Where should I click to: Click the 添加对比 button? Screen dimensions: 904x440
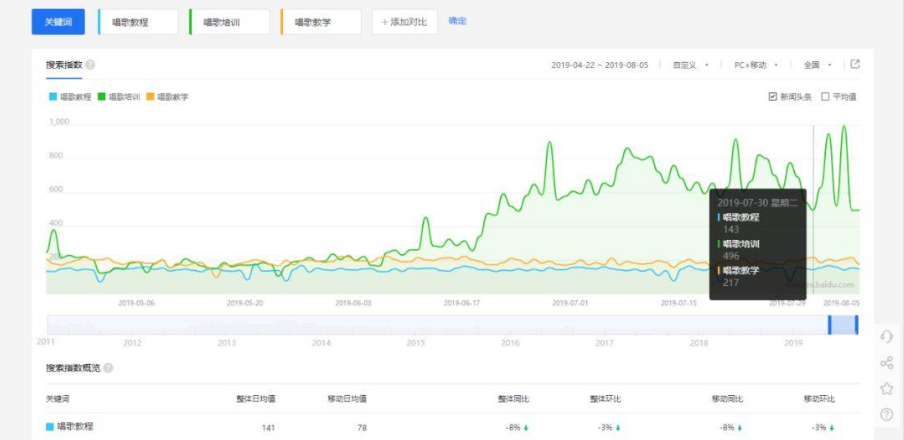click(404, 22)
